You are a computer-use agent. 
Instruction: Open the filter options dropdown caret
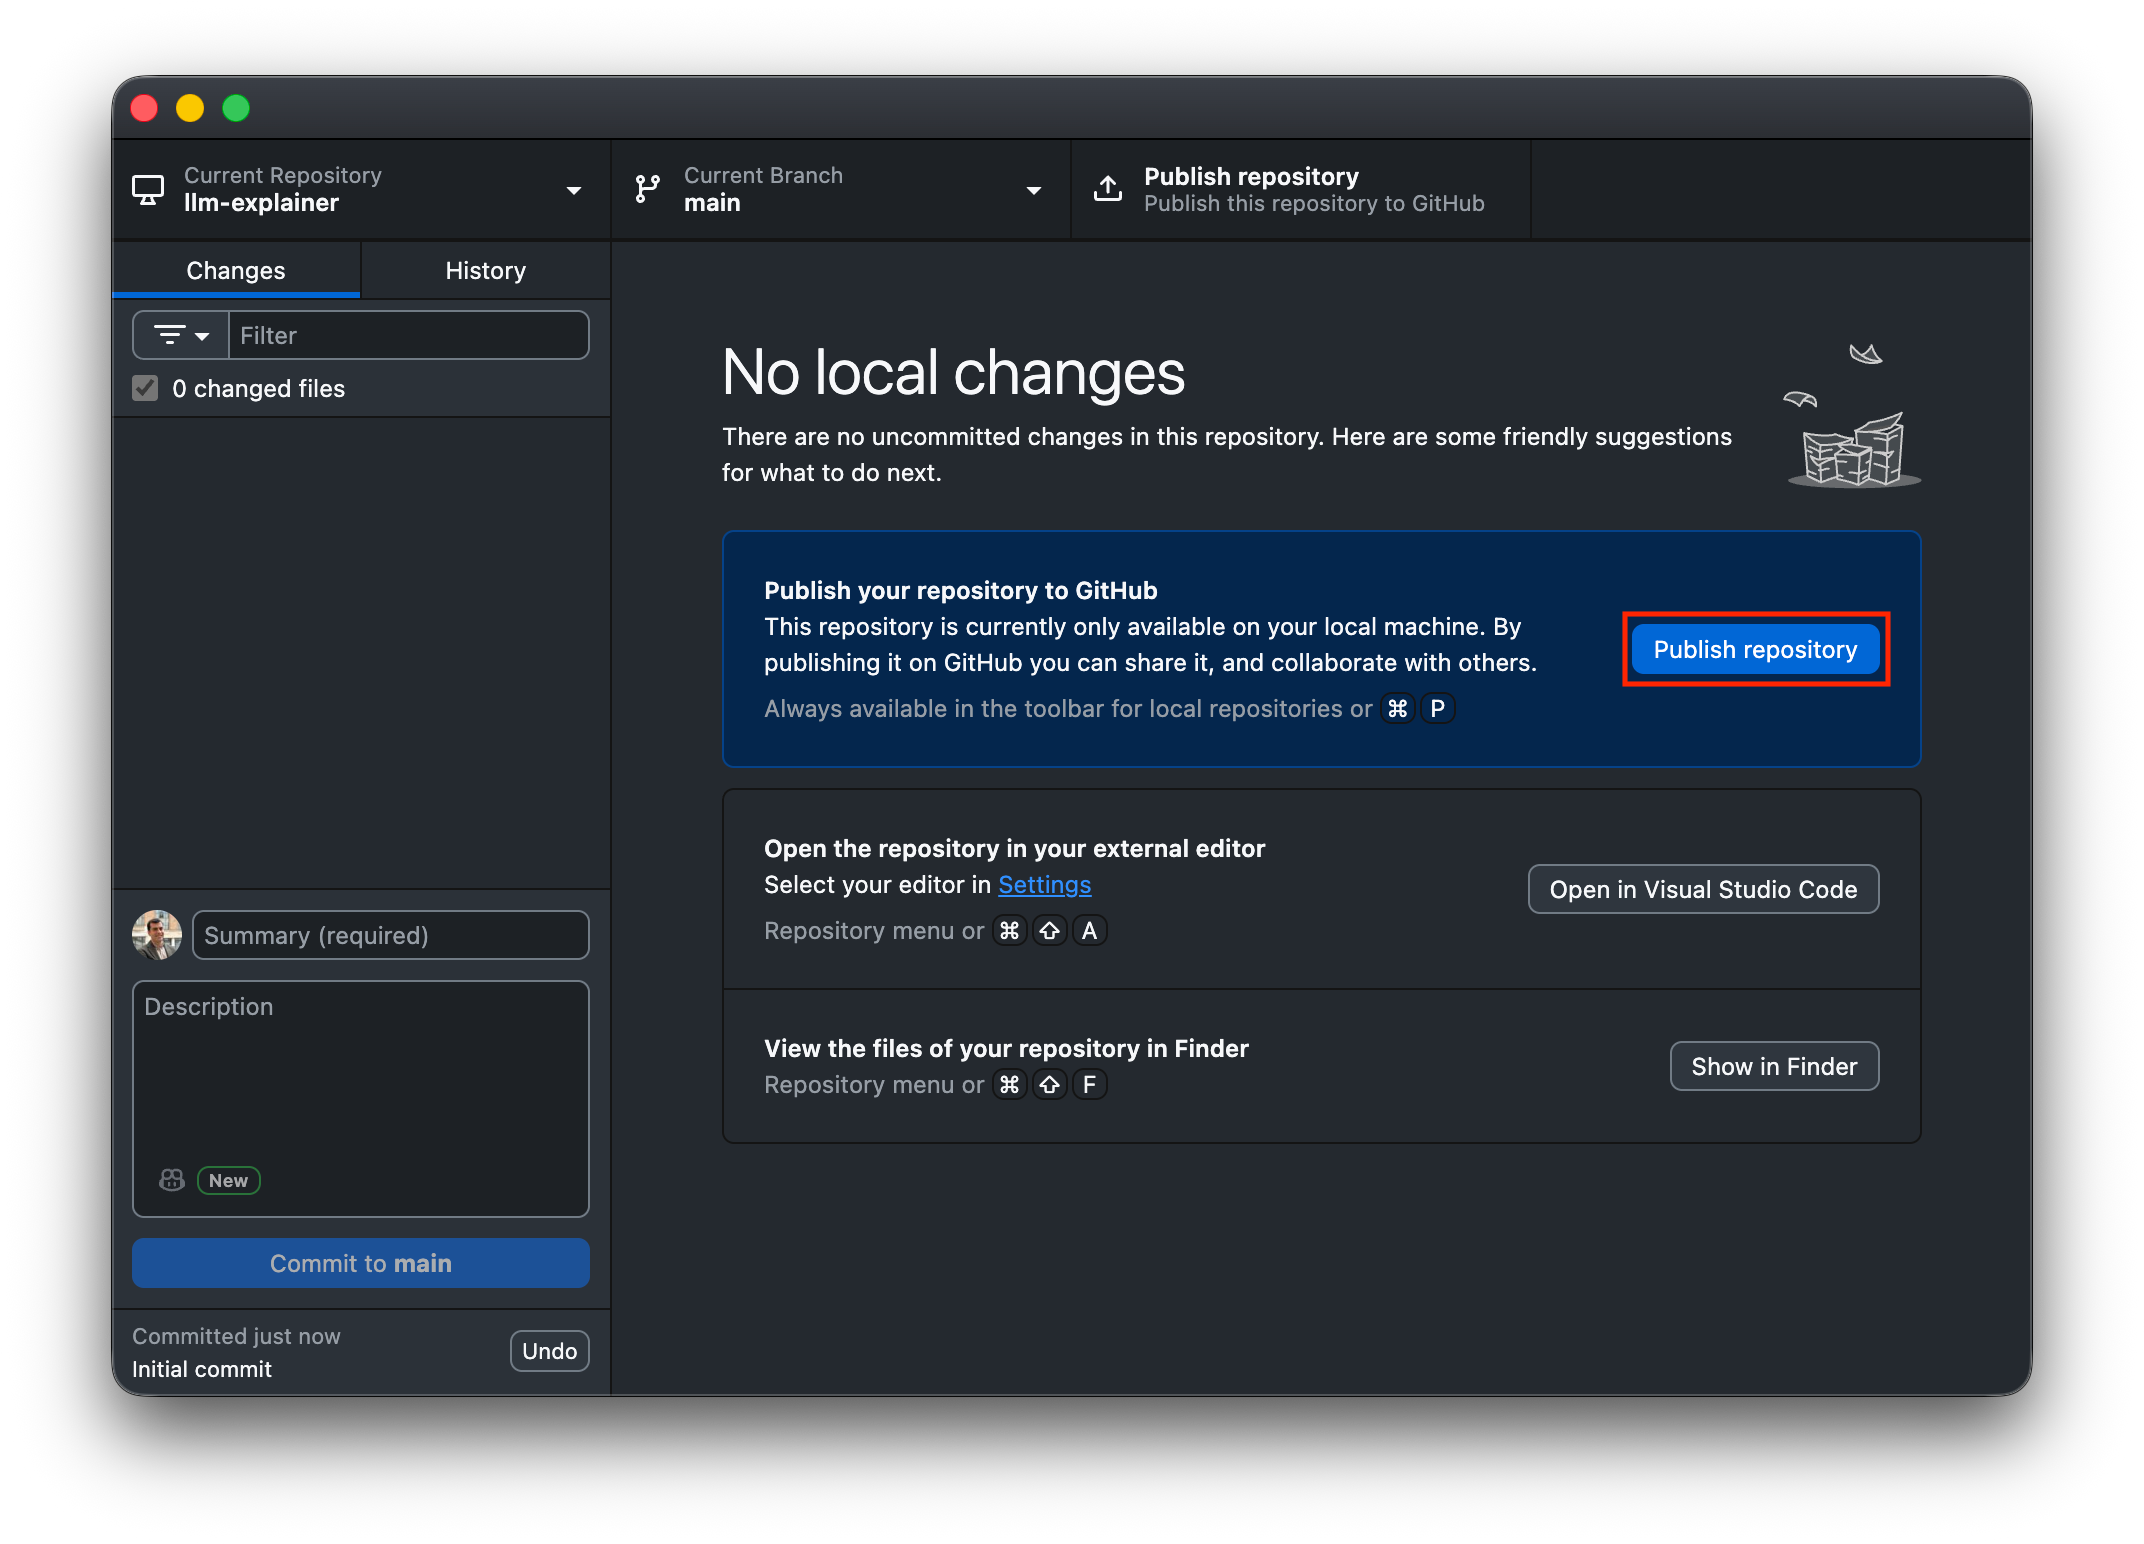pos(203,336)
